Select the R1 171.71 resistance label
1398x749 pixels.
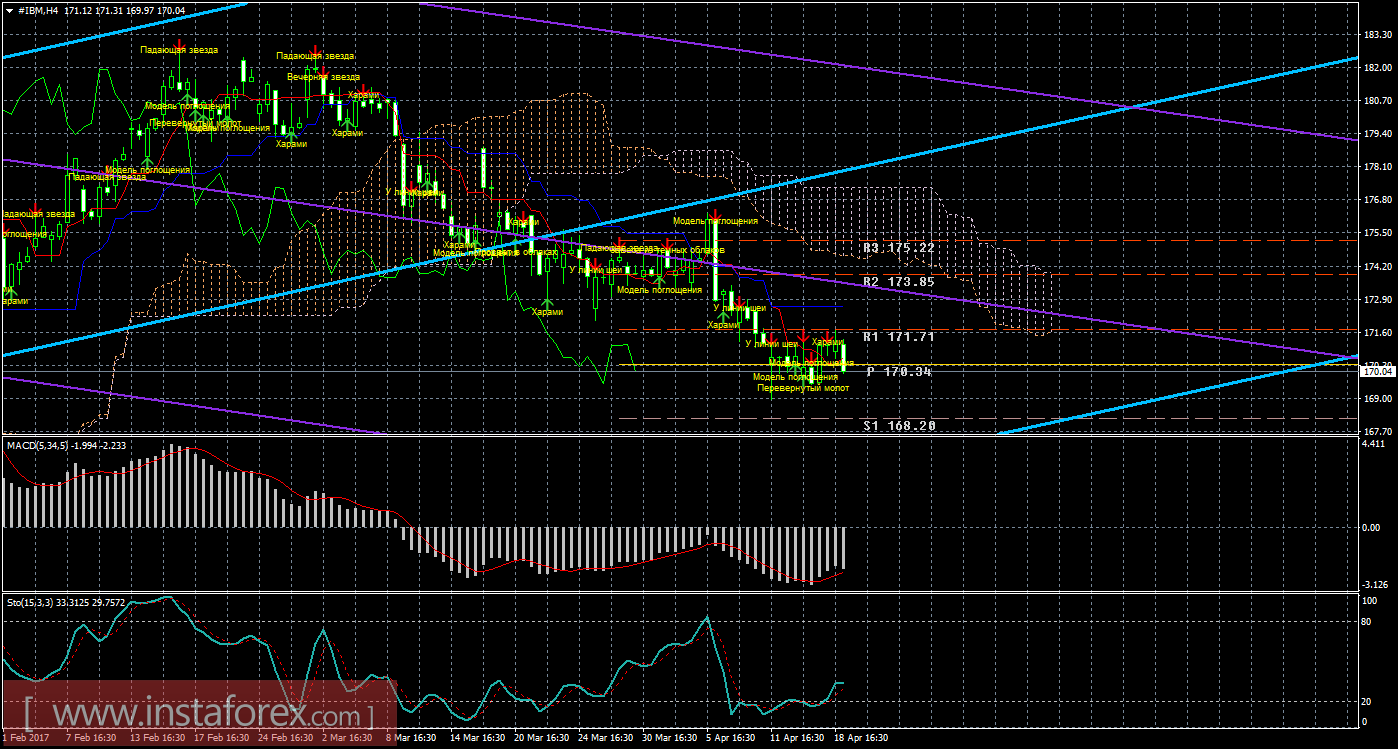tap(899, 337)
